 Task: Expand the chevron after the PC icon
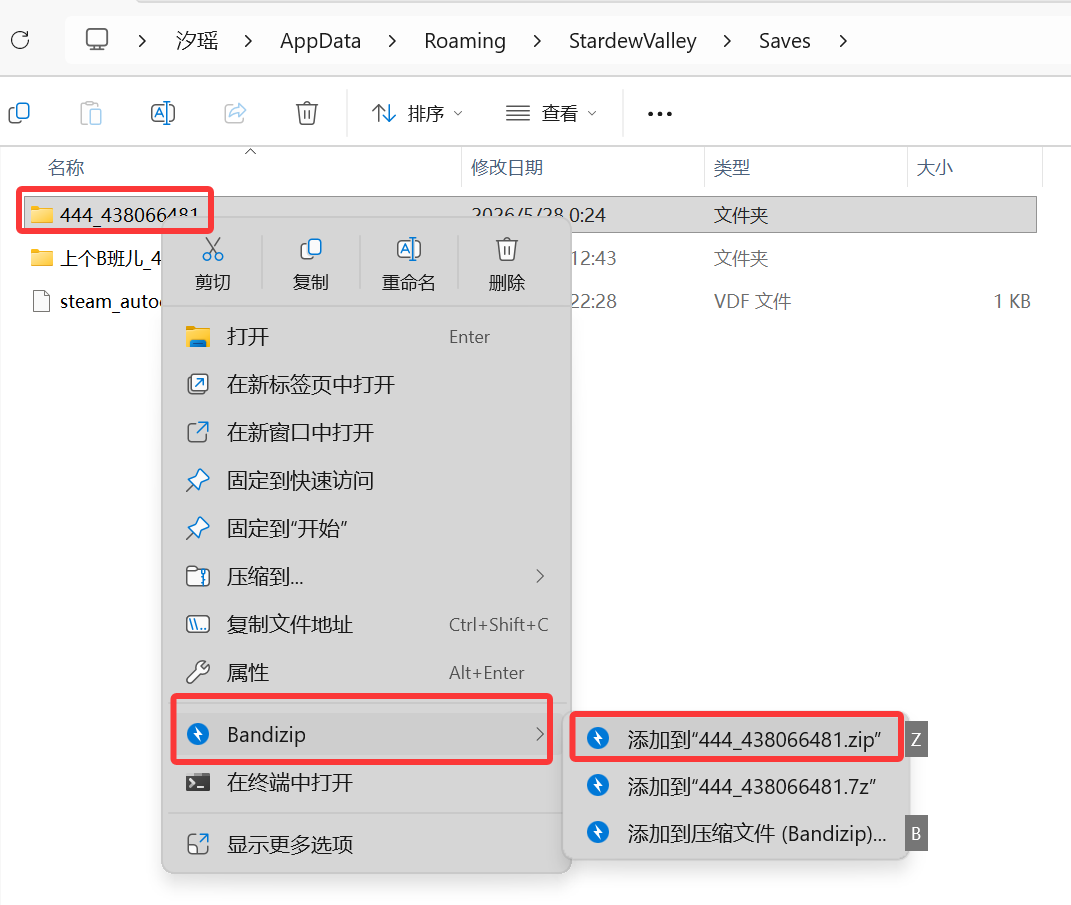click(x=142, y=41)
